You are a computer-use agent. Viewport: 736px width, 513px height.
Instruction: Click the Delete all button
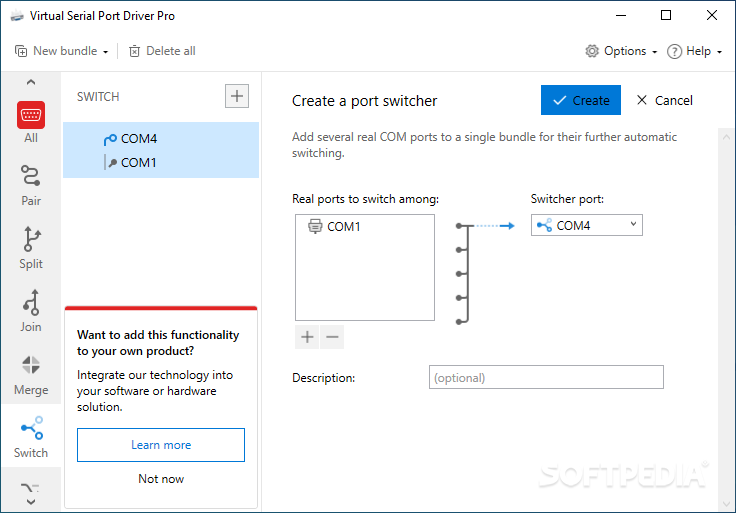(x=162, y=51)
